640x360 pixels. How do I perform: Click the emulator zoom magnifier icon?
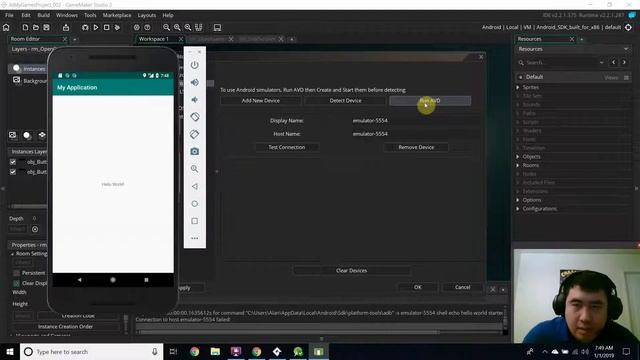pyautogui.click(x=195, y=169)
